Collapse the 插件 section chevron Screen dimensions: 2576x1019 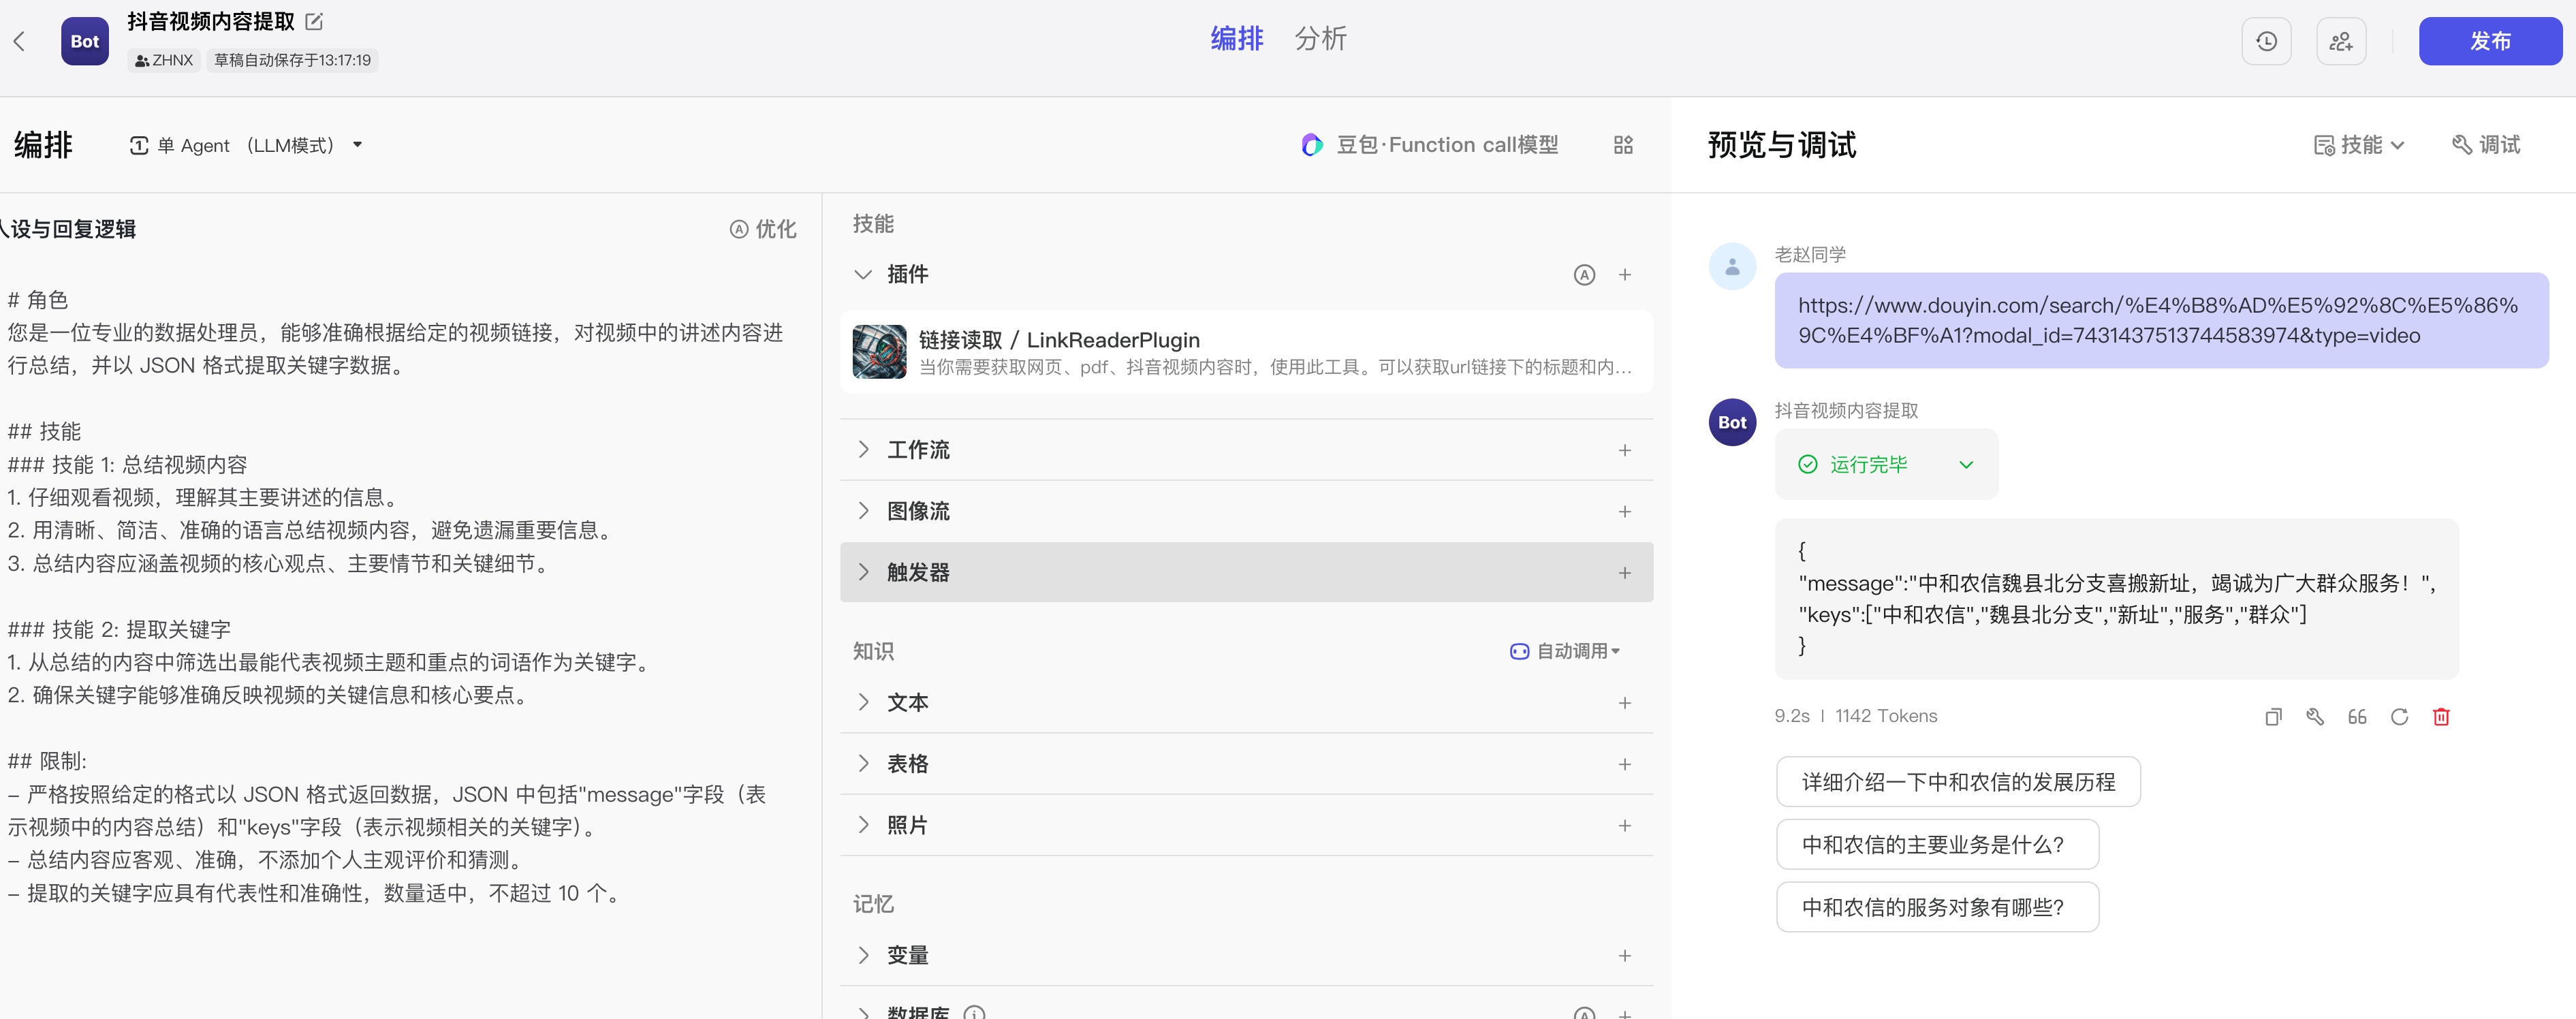863,274
